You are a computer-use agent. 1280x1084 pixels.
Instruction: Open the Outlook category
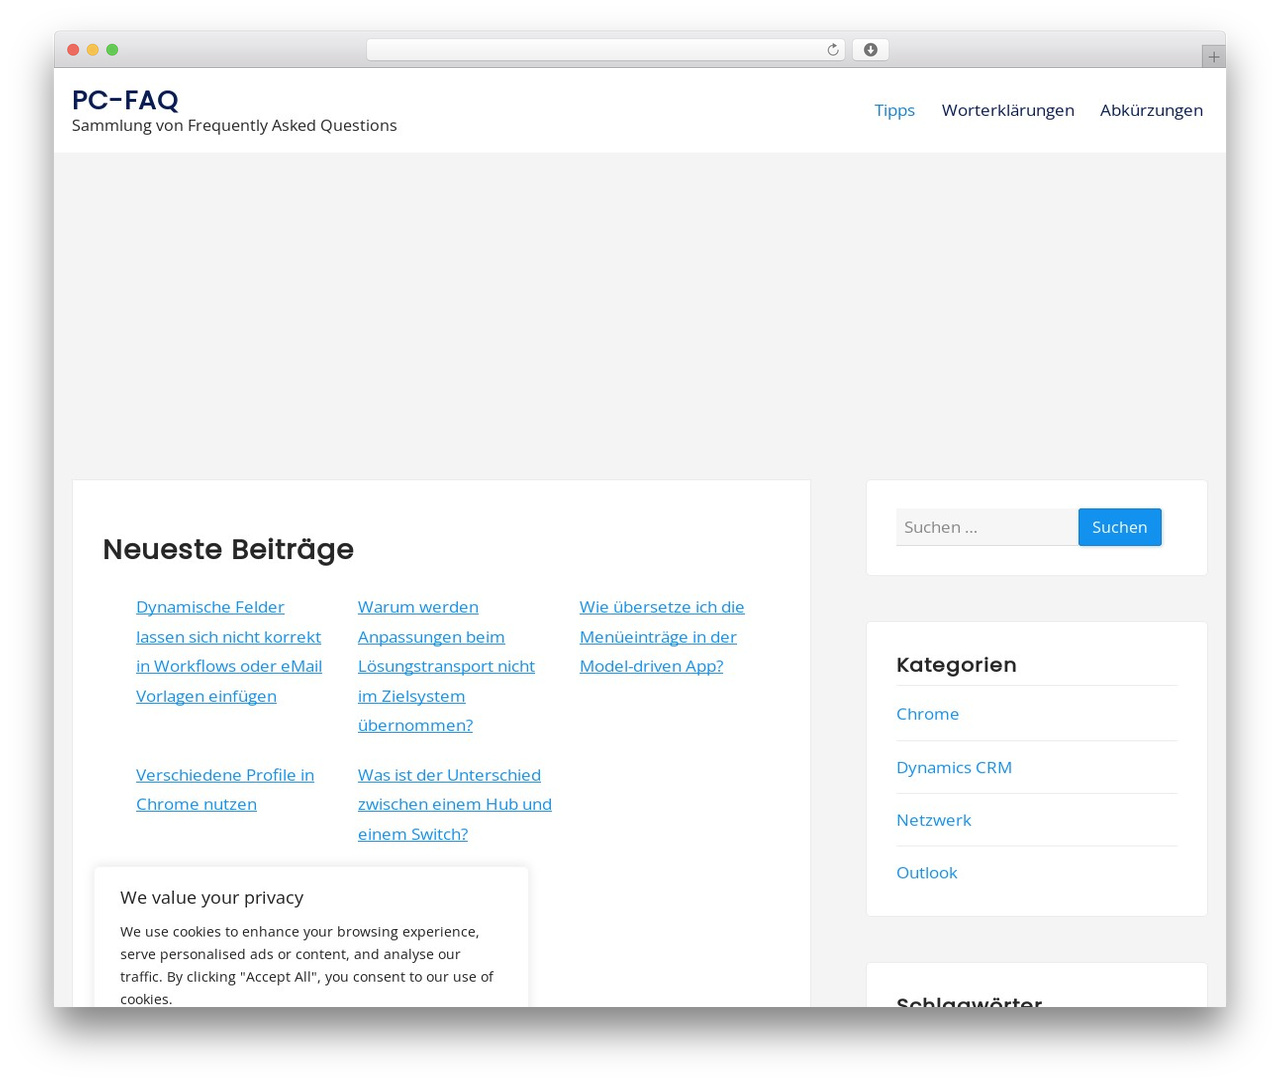[x=926, y=873]
